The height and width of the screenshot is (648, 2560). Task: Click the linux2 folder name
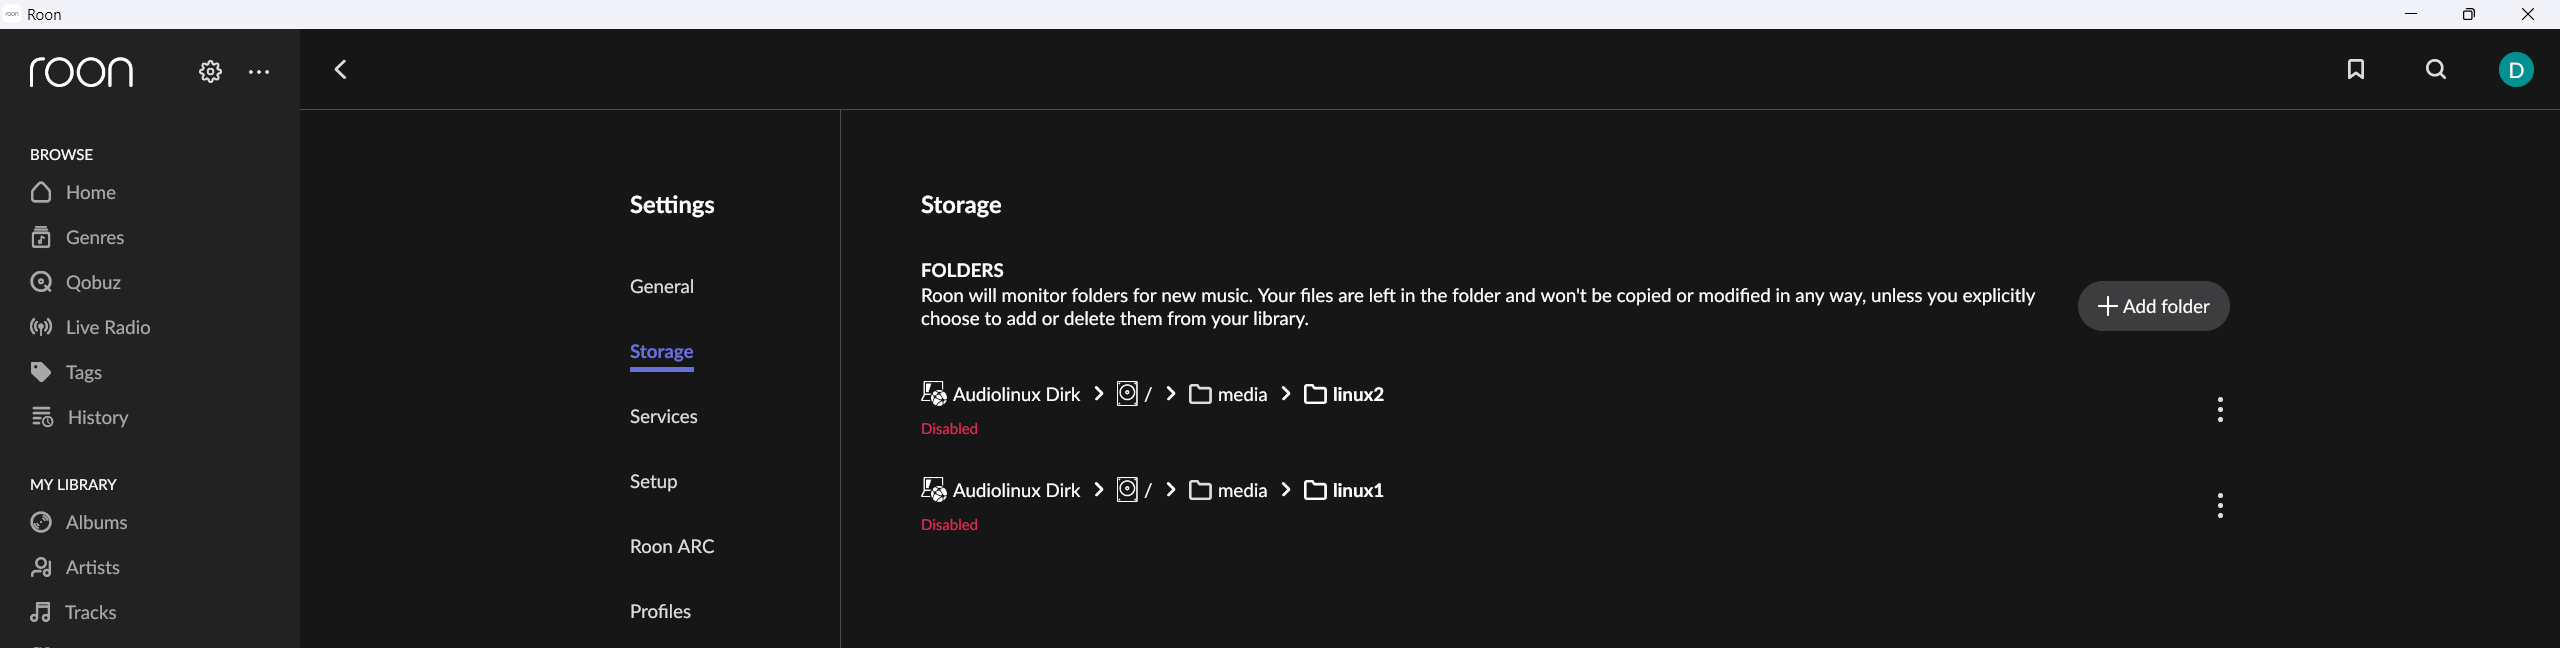[1358, 394]
